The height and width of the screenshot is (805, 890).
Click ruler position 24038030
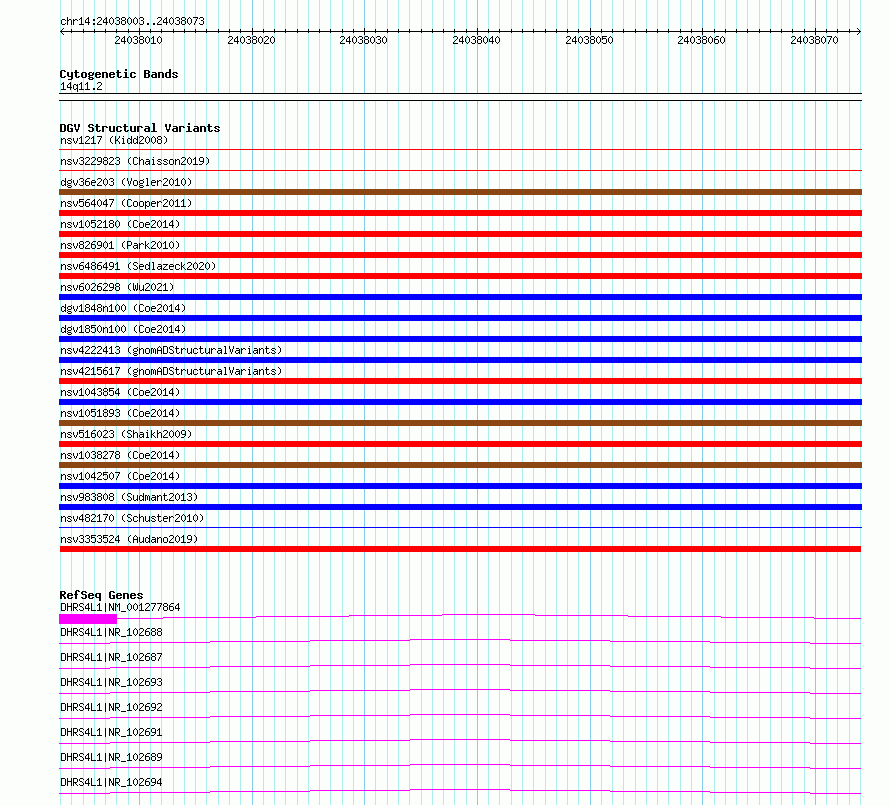pos(363,40)
